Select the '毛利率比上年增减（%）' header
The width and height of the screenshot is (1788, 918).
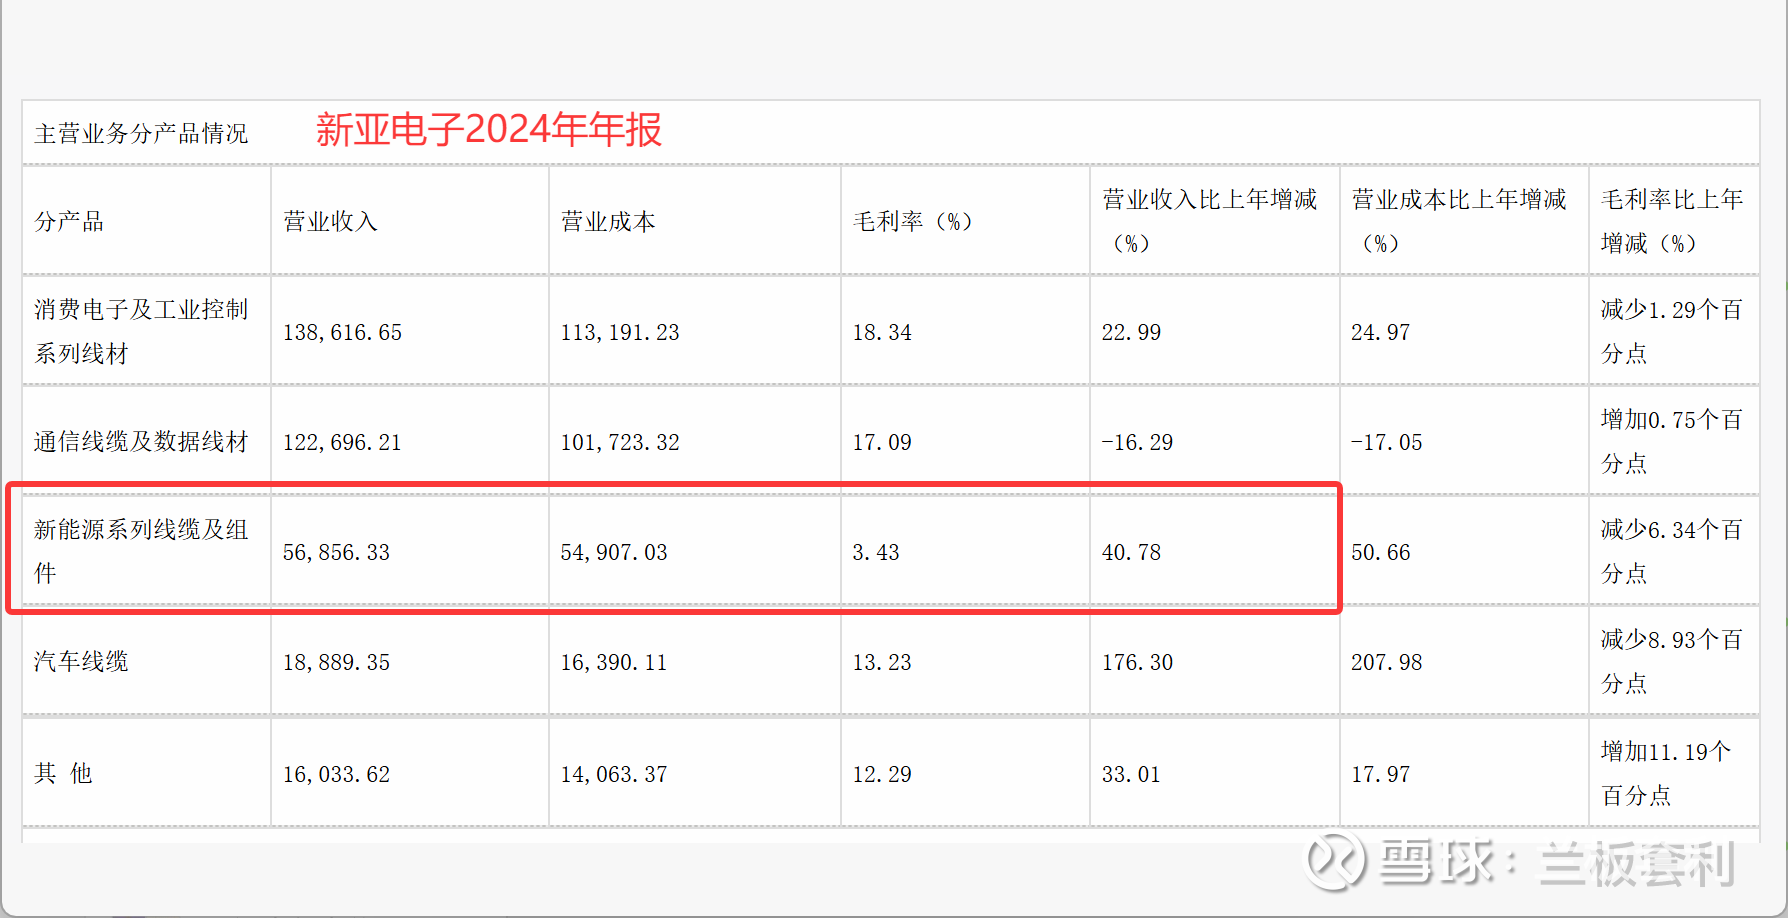click(x=1672, y=221)
